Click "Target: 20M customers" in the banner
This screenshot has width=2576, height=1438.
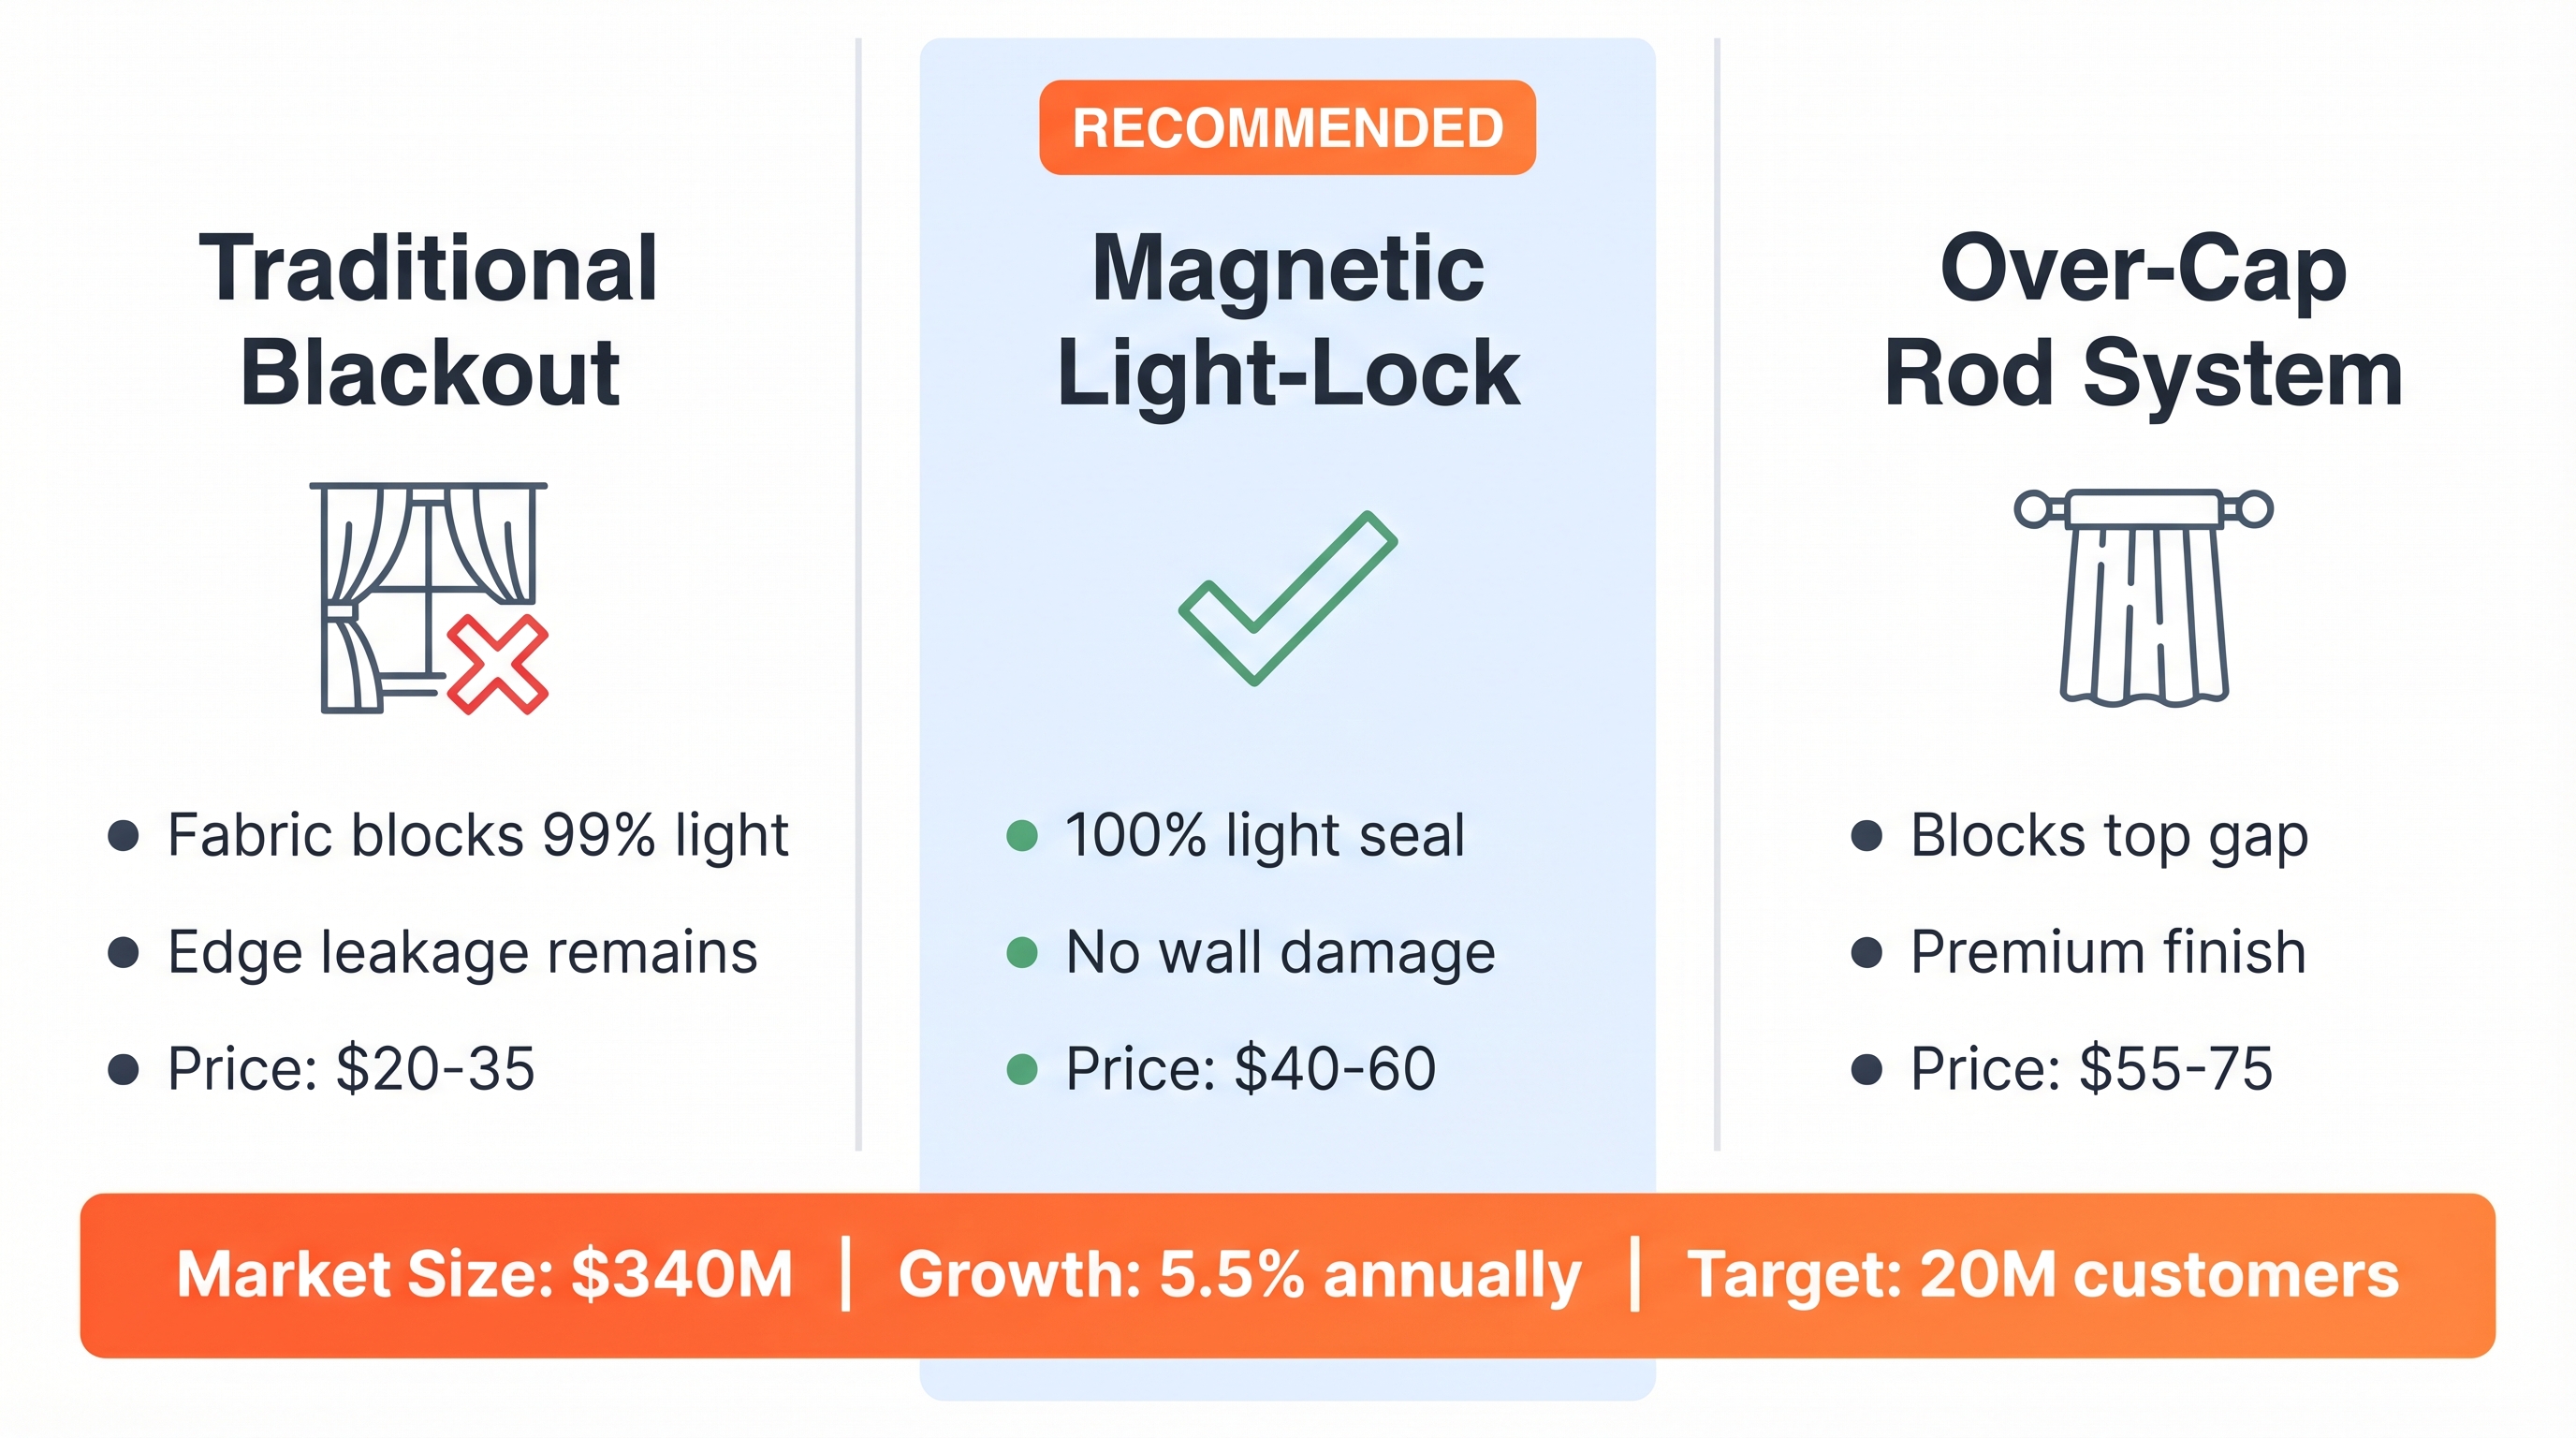click(2042, 1275)
